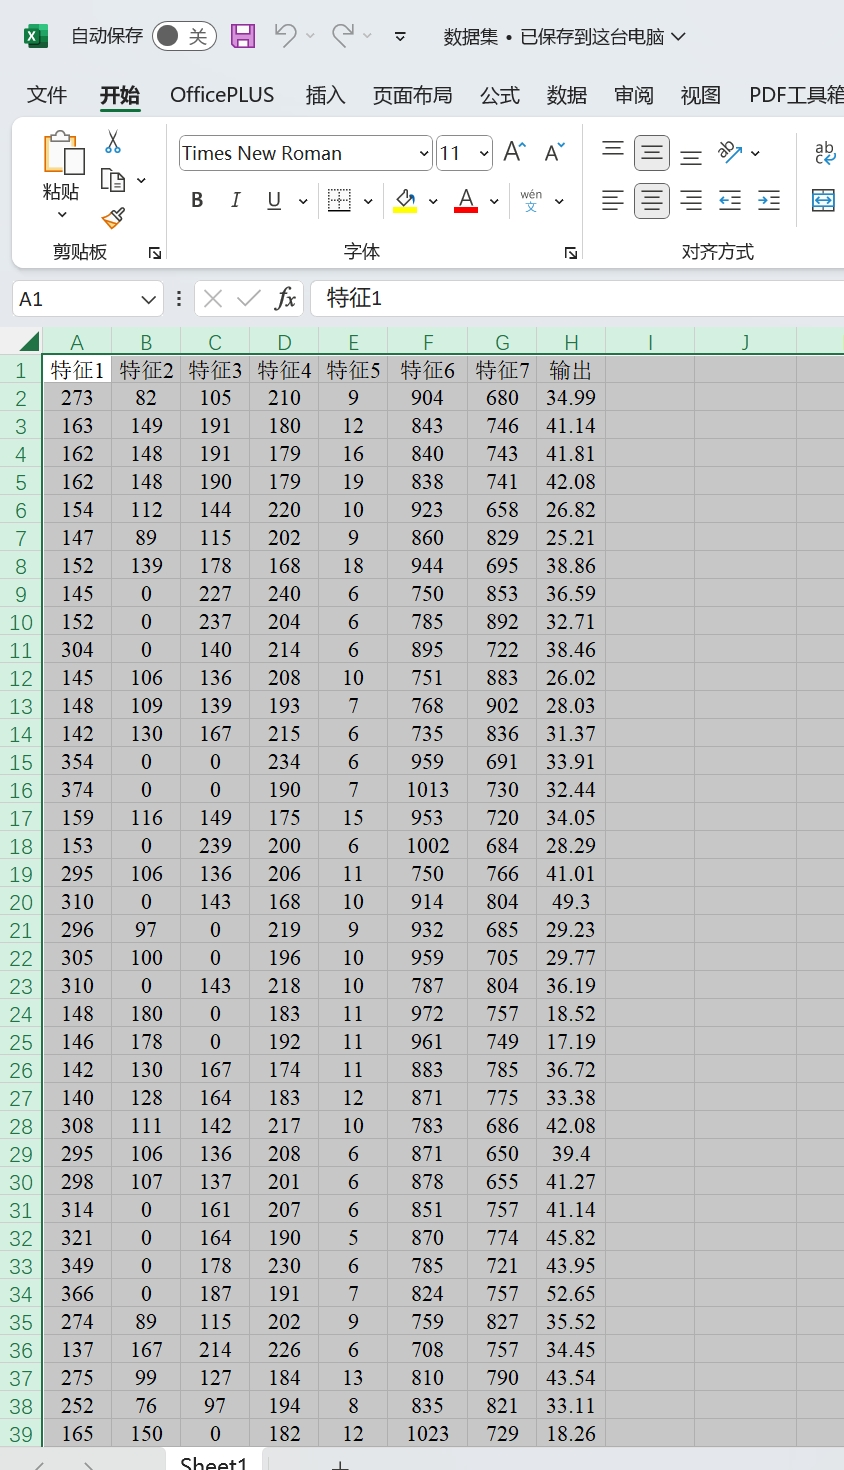Apply the red font color
The height and width of the screenshot is (1470, 844).
coord(466,200)
